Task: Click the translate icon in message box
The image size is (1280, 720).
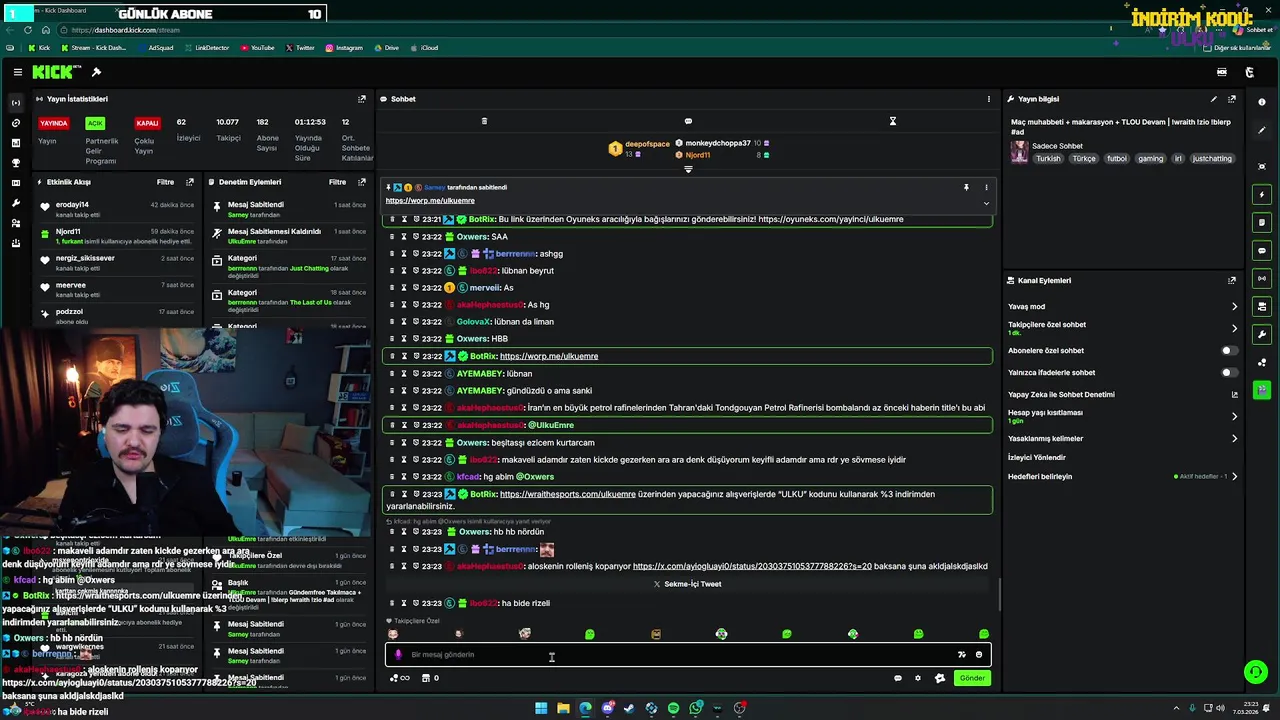Action: (x=962, y=655)
